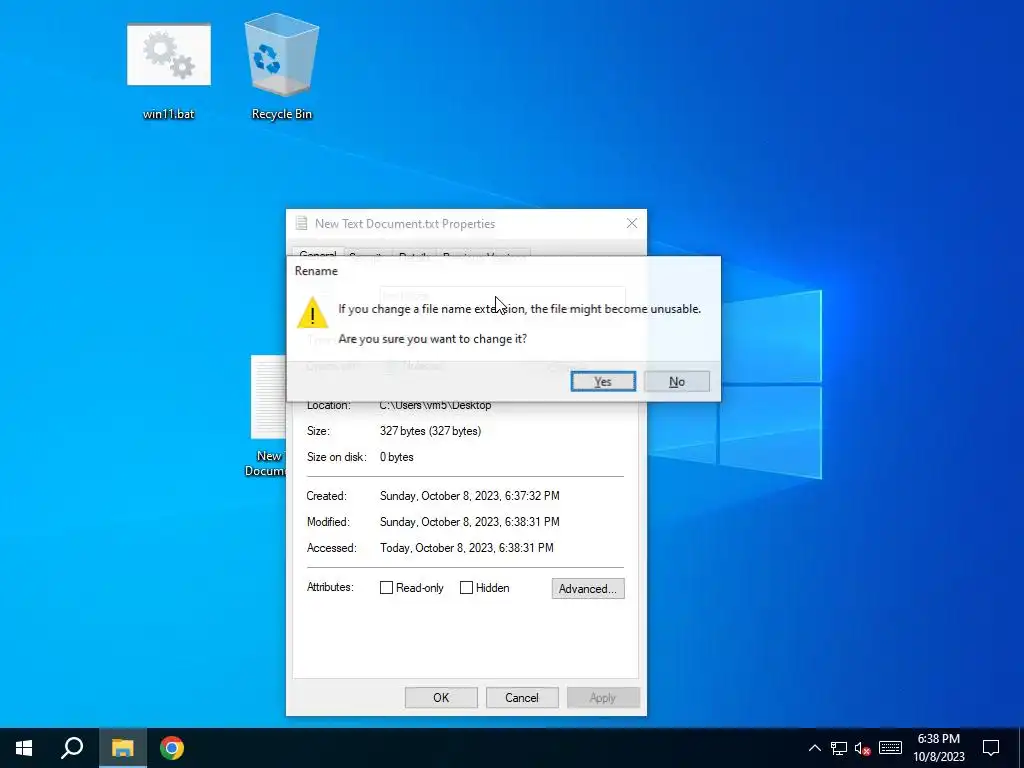
Task: Click 'New Text Document.txt Properties' title text
Action: (405, 223)
